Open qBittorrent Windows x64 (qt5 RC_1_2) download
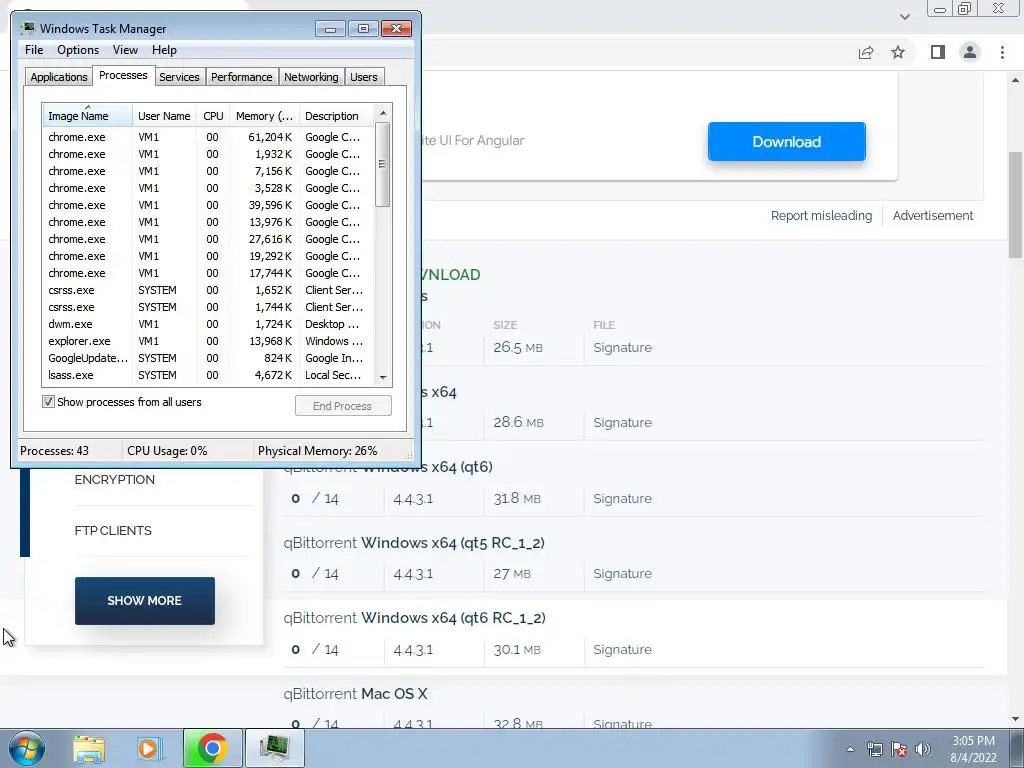The height and width of the screenshot is (768, 1024). [x=414, y=543]
